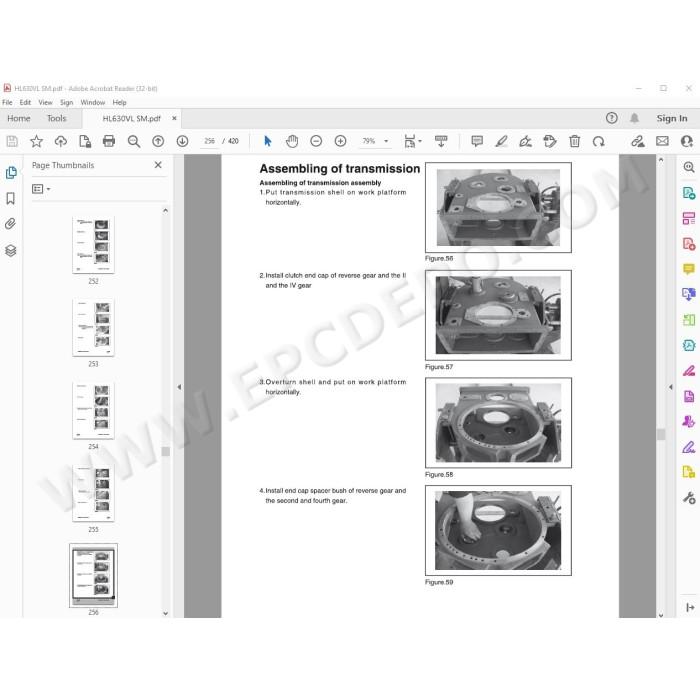This screenshot has height=700, width=700.
Task: Open the View menu
Action: coord(45,102)
